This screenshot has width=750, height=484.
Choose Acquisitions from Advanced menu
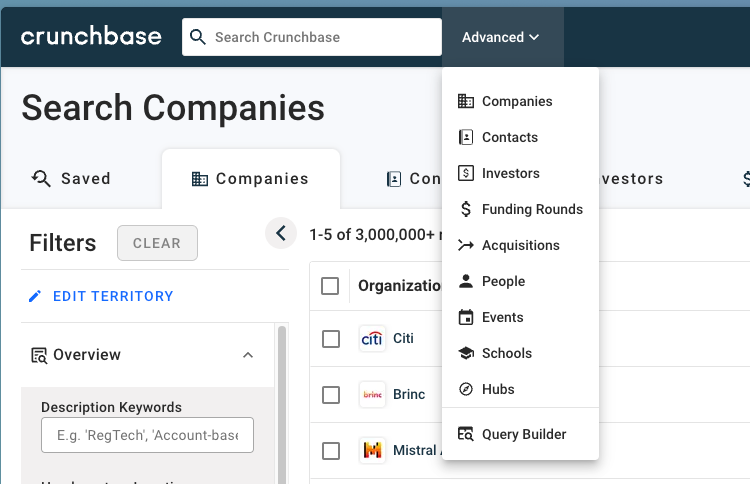[x=520, y=245]
